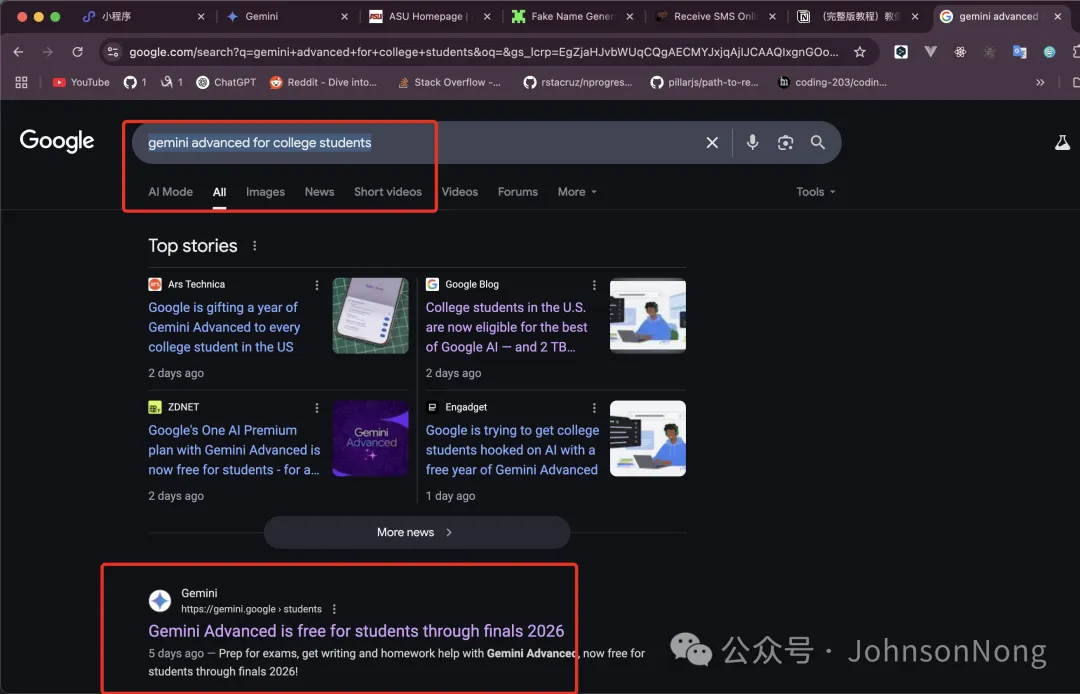Open options for Ars Technica story
This screenshot has height=694, width=1080.
point(317,285)
